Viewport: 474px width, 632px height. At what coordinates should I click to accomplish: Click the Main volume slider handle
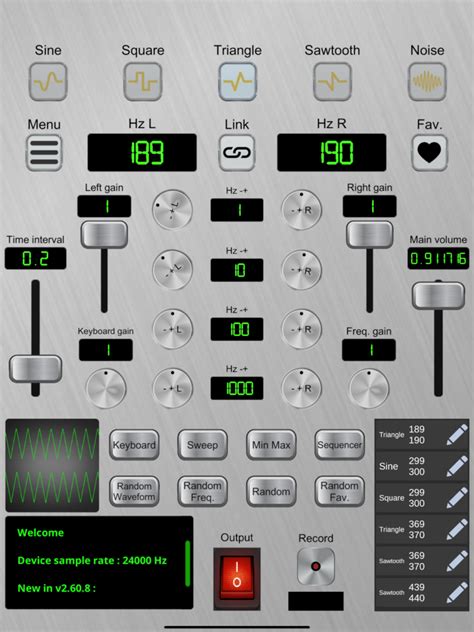click(439, 296)
